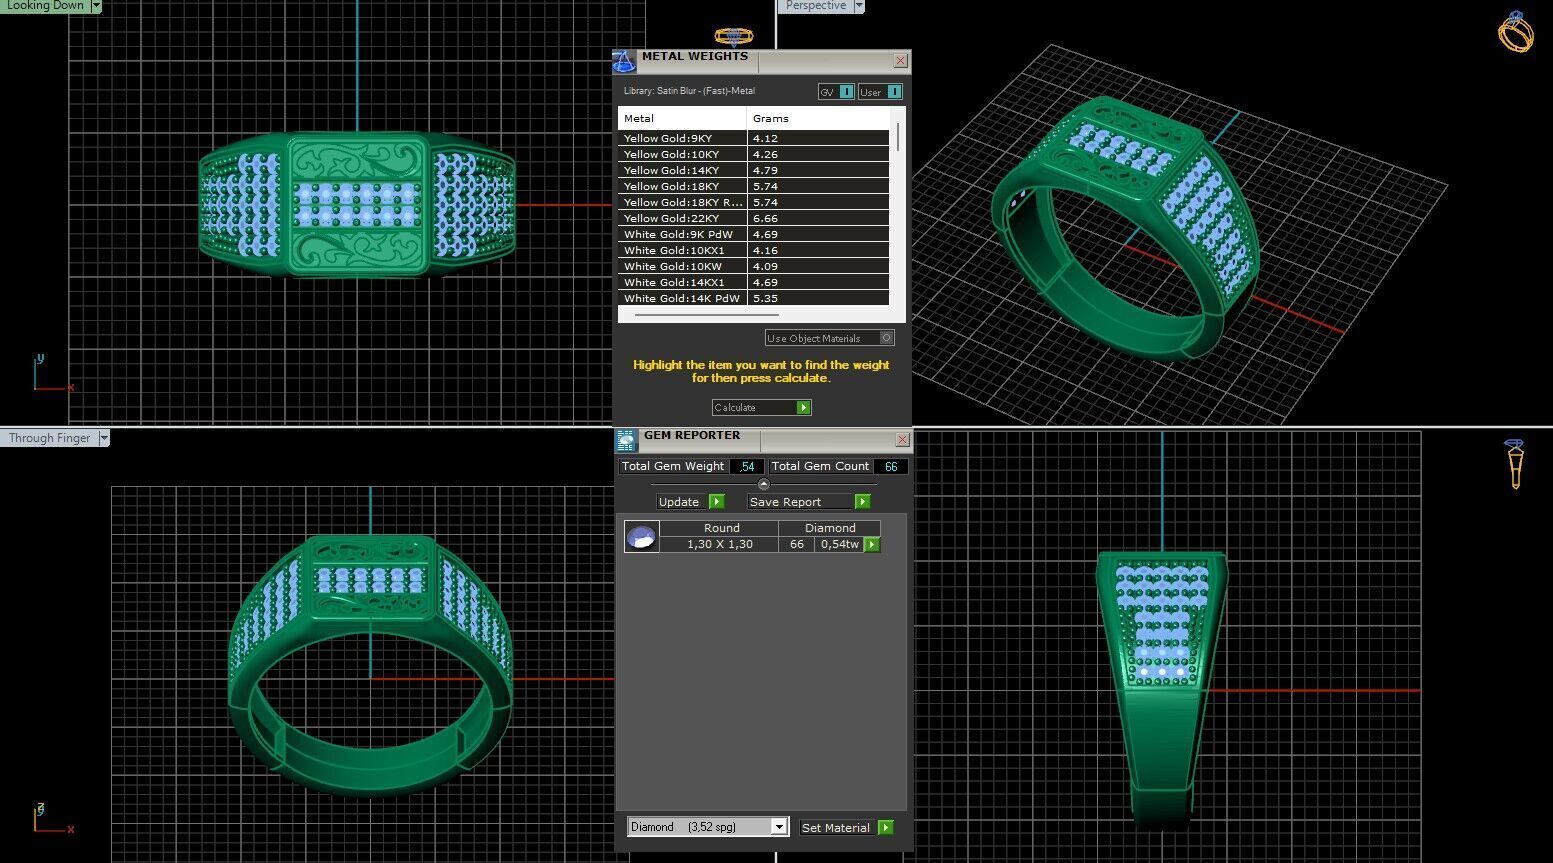1553x863 pixels.
Task: Click the Total Gem Weight value field
Action: click(747, 467)
